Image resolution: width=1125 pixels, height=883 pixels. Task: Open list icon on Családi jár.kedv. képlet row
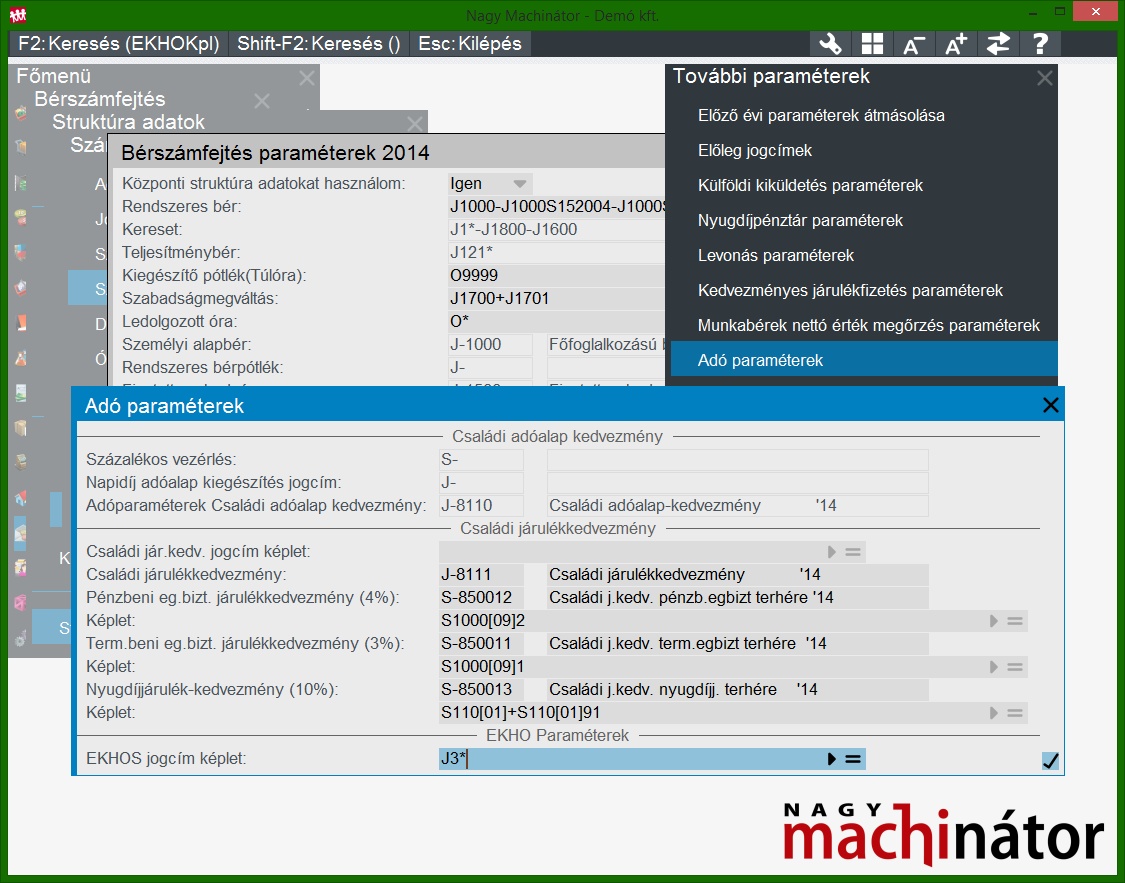pos(853,552)
